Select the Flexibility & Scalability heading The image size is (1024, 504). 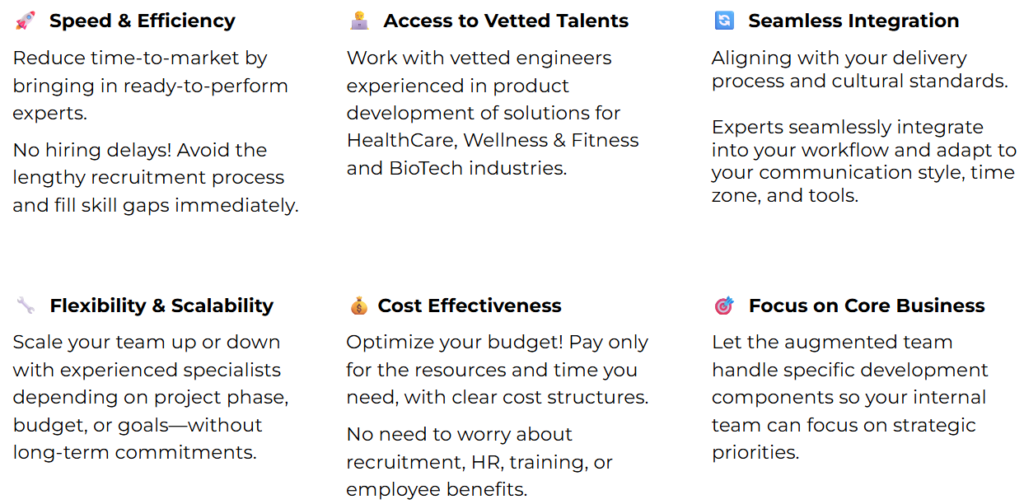(161, 306)
